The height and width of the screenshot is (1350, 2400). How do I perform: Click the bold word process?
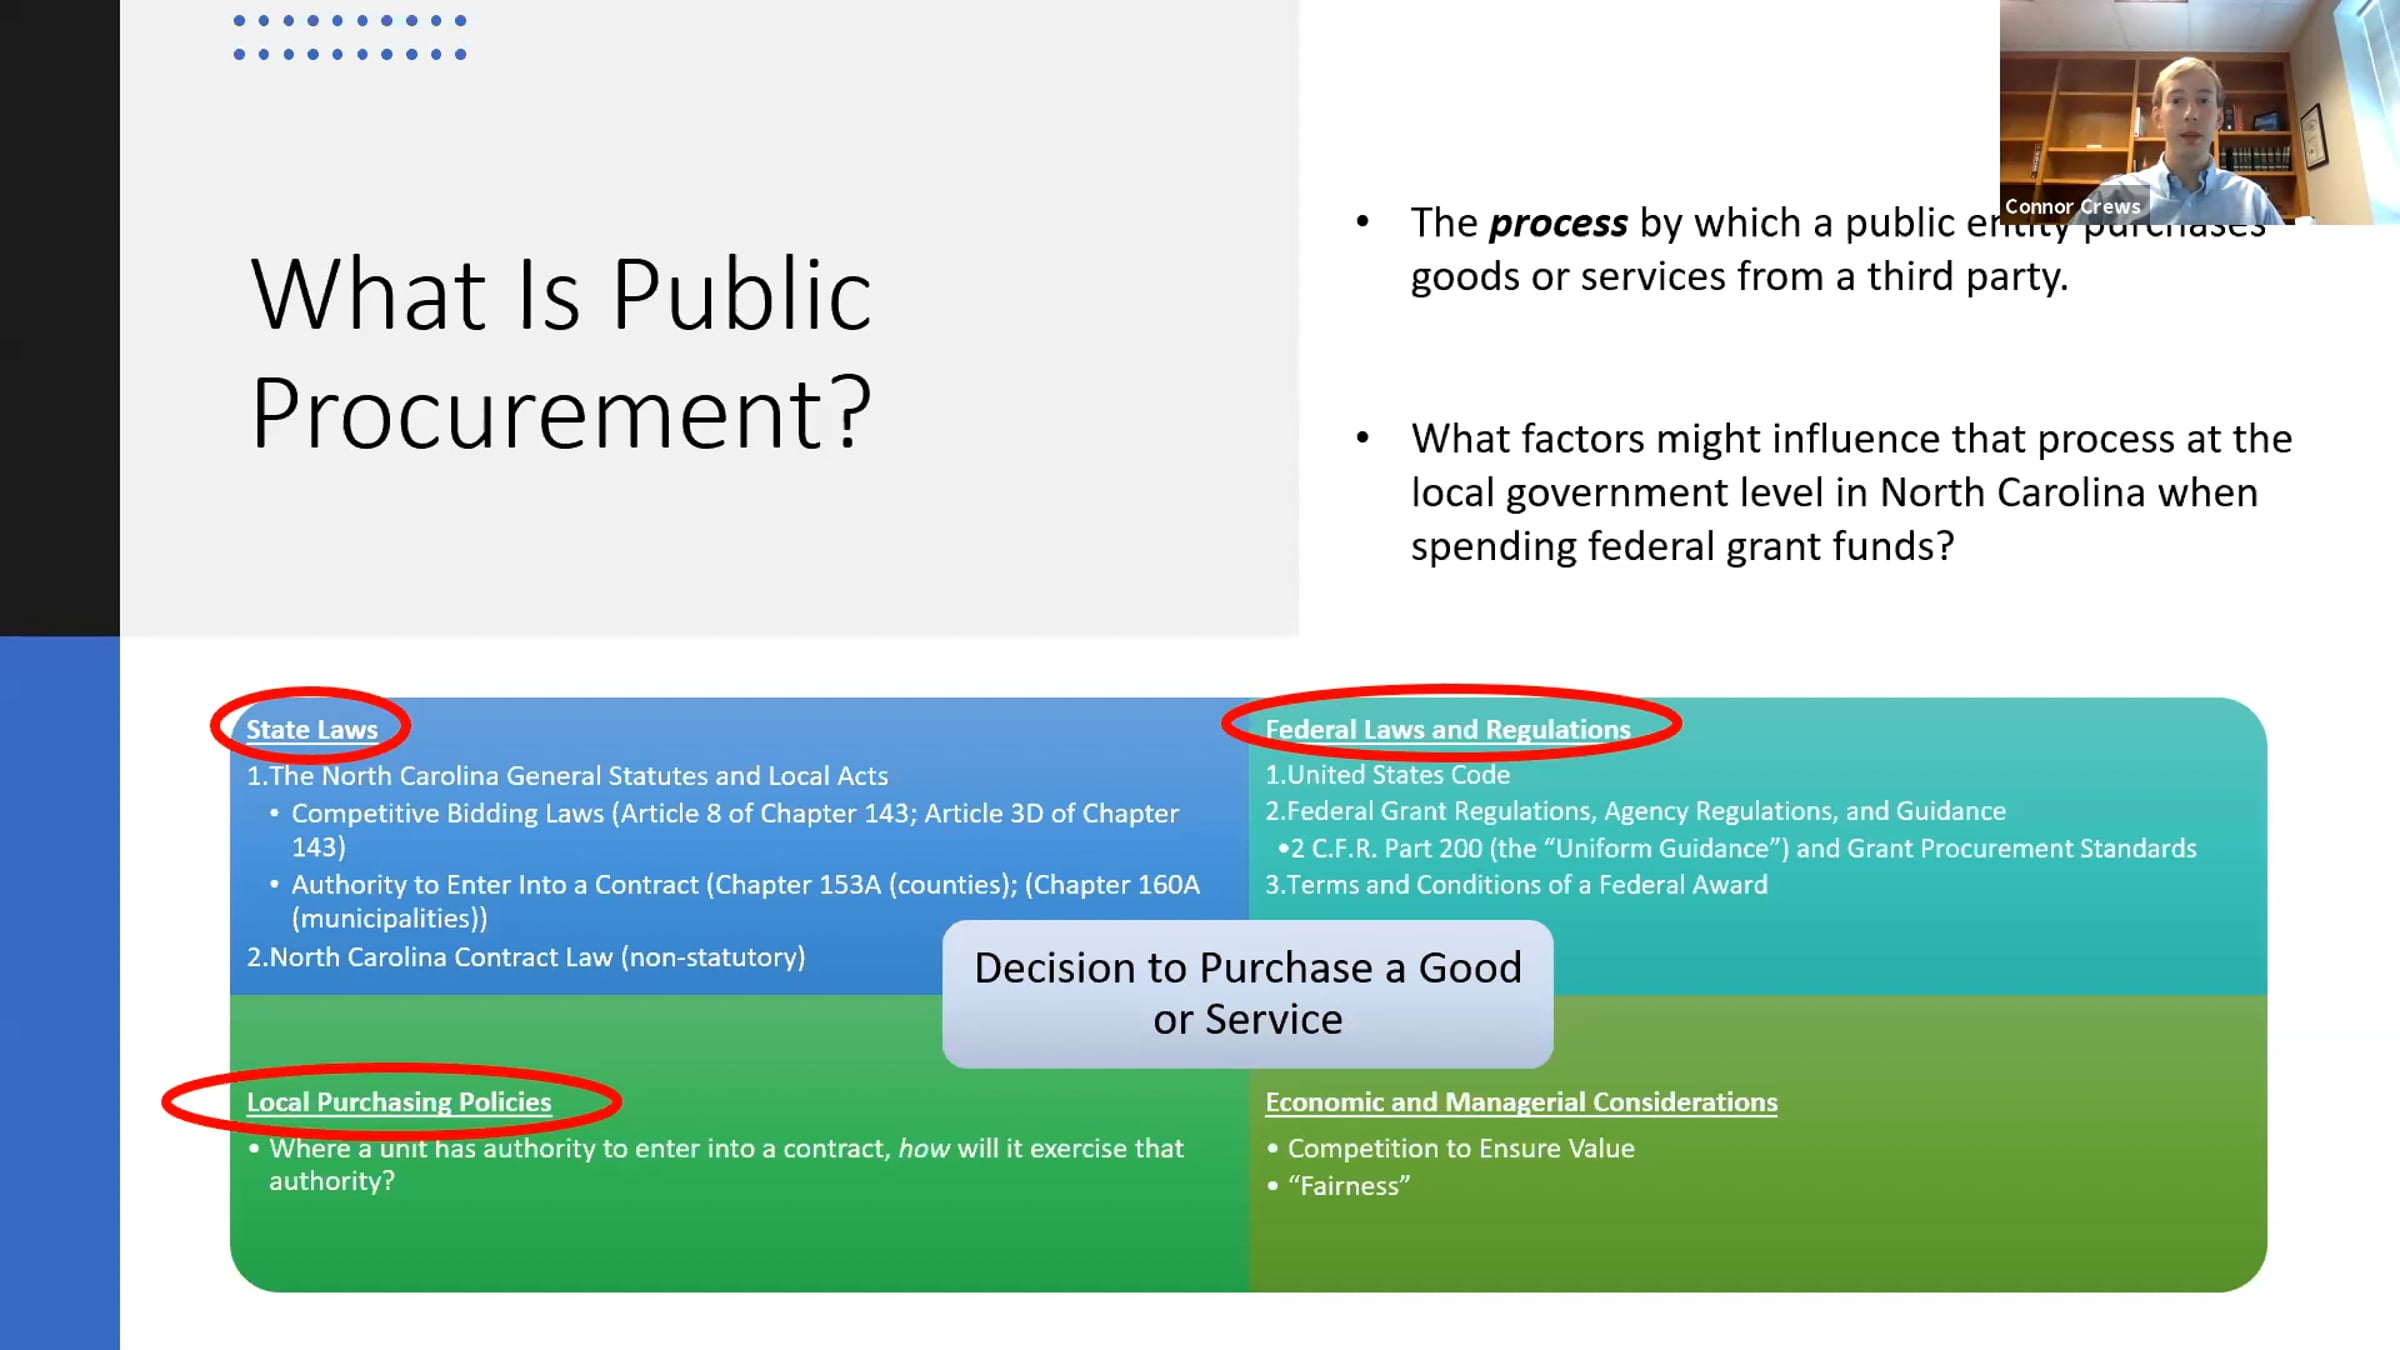pyautogui.click(x=1558, y=223)
